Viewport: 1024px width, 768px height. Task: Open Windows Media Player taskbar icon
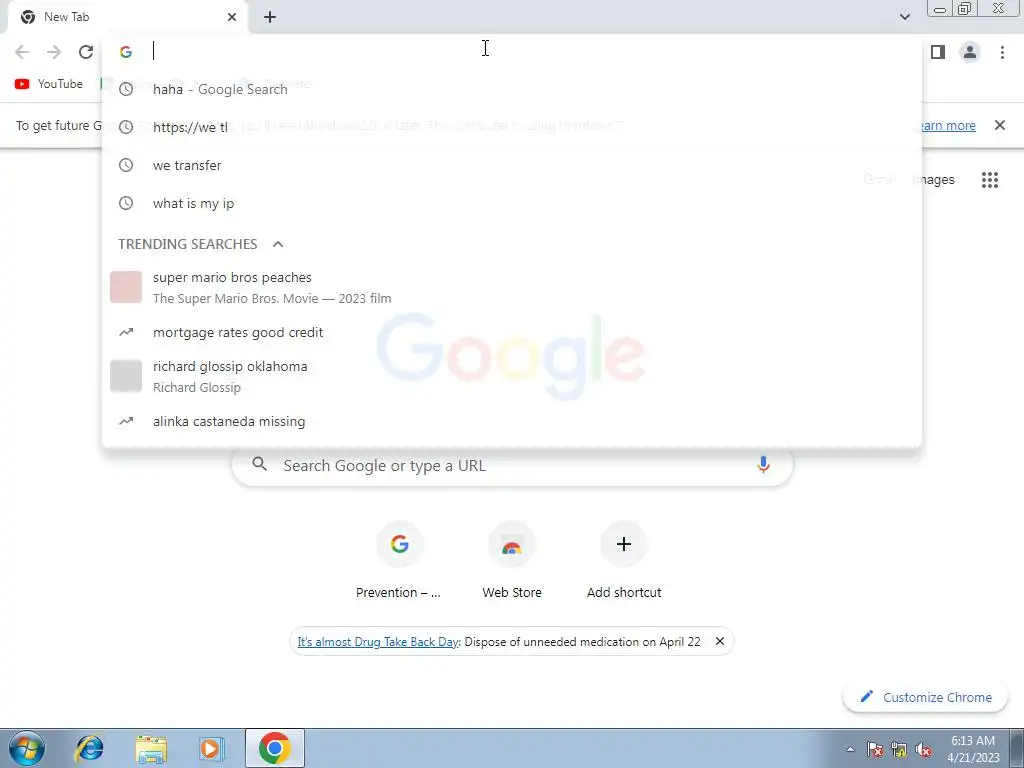tap(211, 748)
